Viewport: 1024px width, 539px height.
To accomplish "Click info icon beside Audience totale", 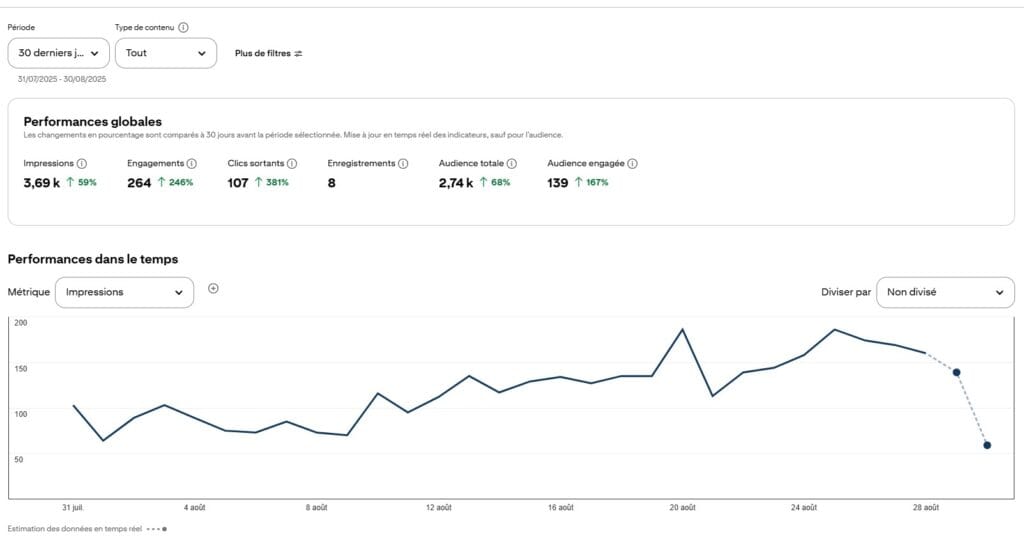I will [x=511, y=163].
